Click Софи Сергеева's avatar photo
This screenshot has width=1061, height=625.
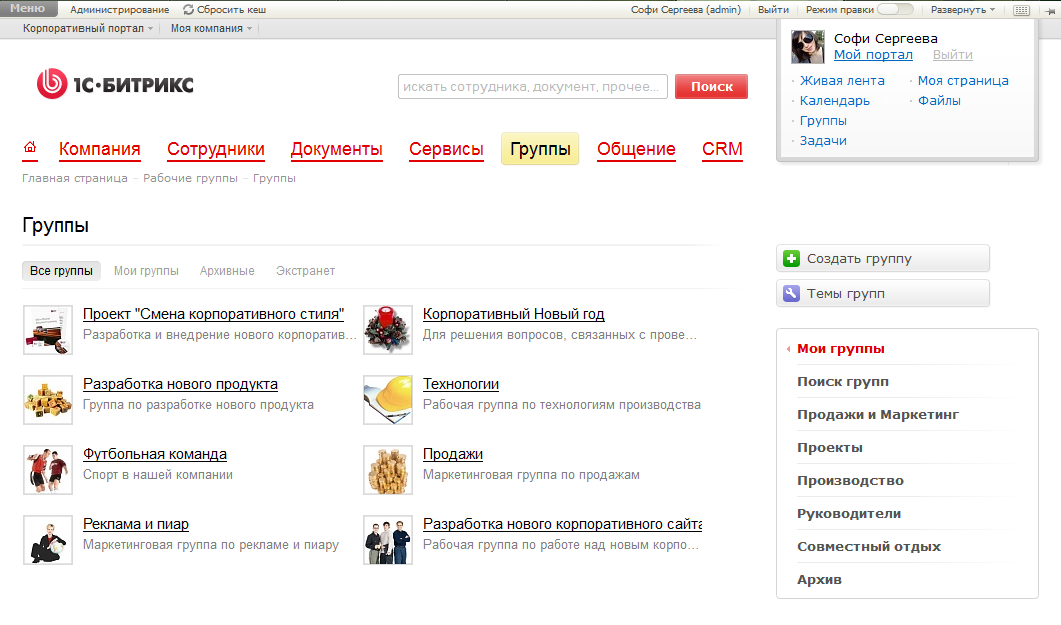(x=808, y=47)
